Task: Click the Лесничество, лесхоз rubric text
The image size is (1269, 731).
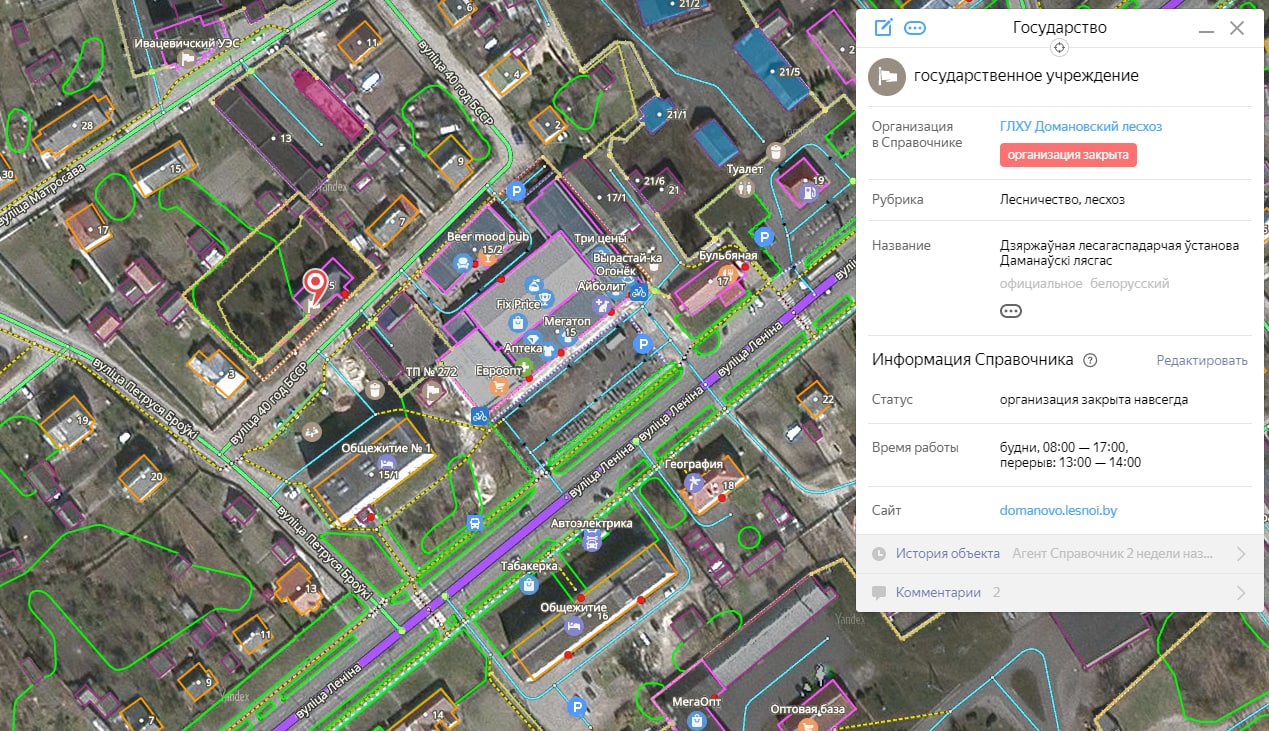Action: 1062,199
